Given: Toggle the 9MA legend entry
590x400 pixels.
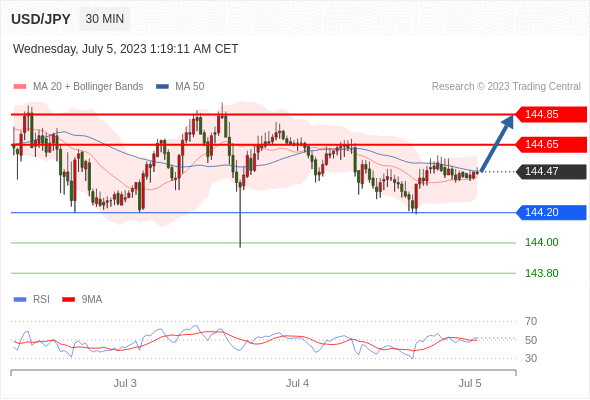Looking at the screenshot, I should click(82, 300).
